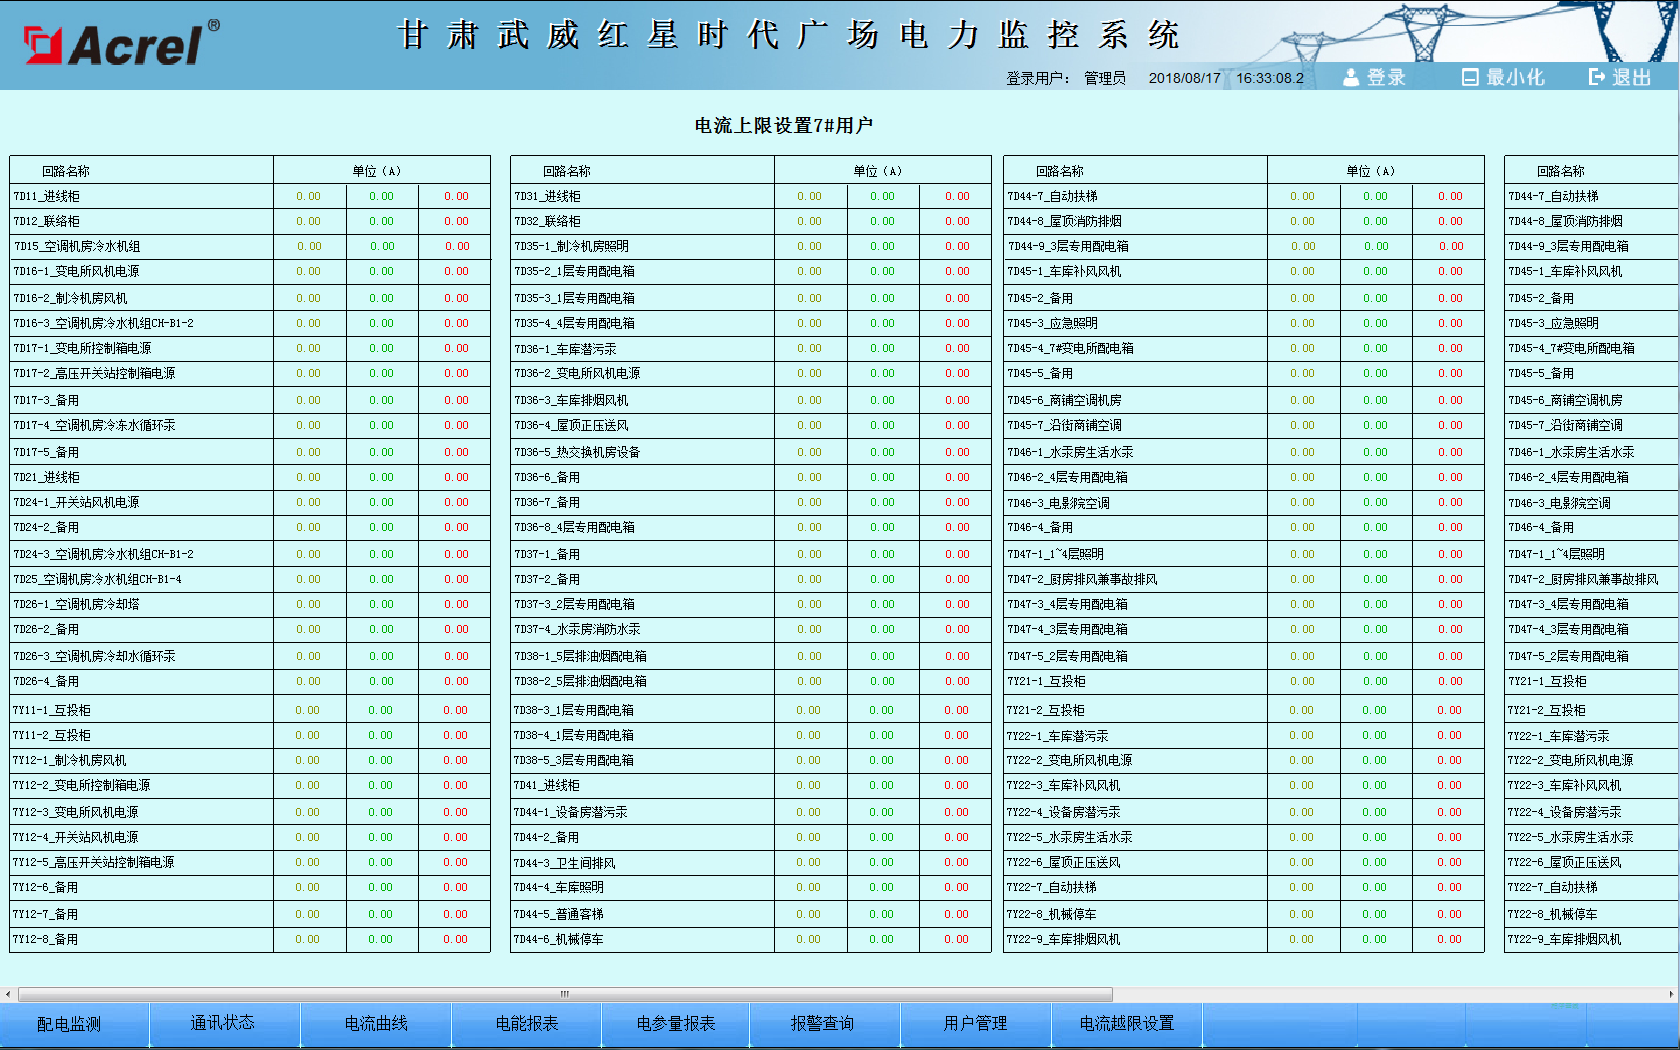Viewport: 1680px width, 1050px height.
Task: Click first value field of 7D26-4_备用
Action: pyautogui.click(x=308, y=682)
